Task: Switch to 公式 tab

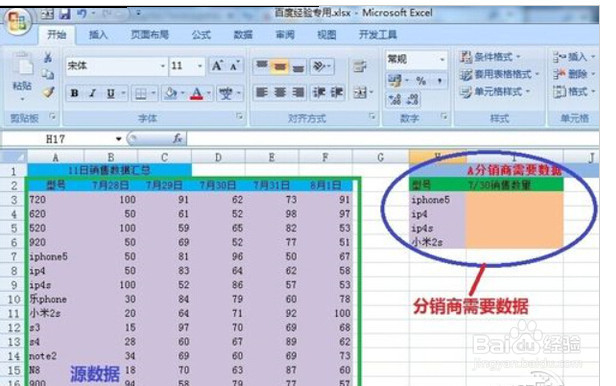Action: 201,35
